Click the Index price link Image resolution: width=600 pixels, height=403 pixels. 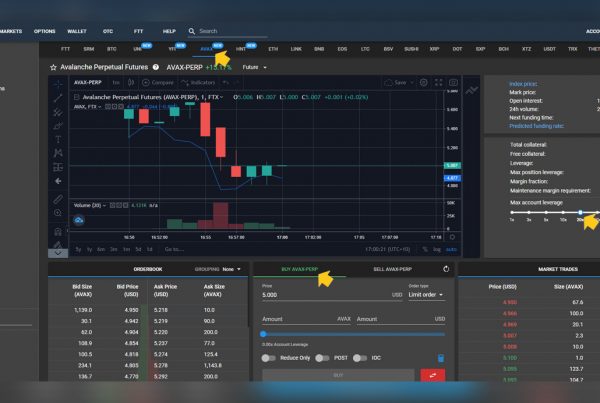pos(523,84)
